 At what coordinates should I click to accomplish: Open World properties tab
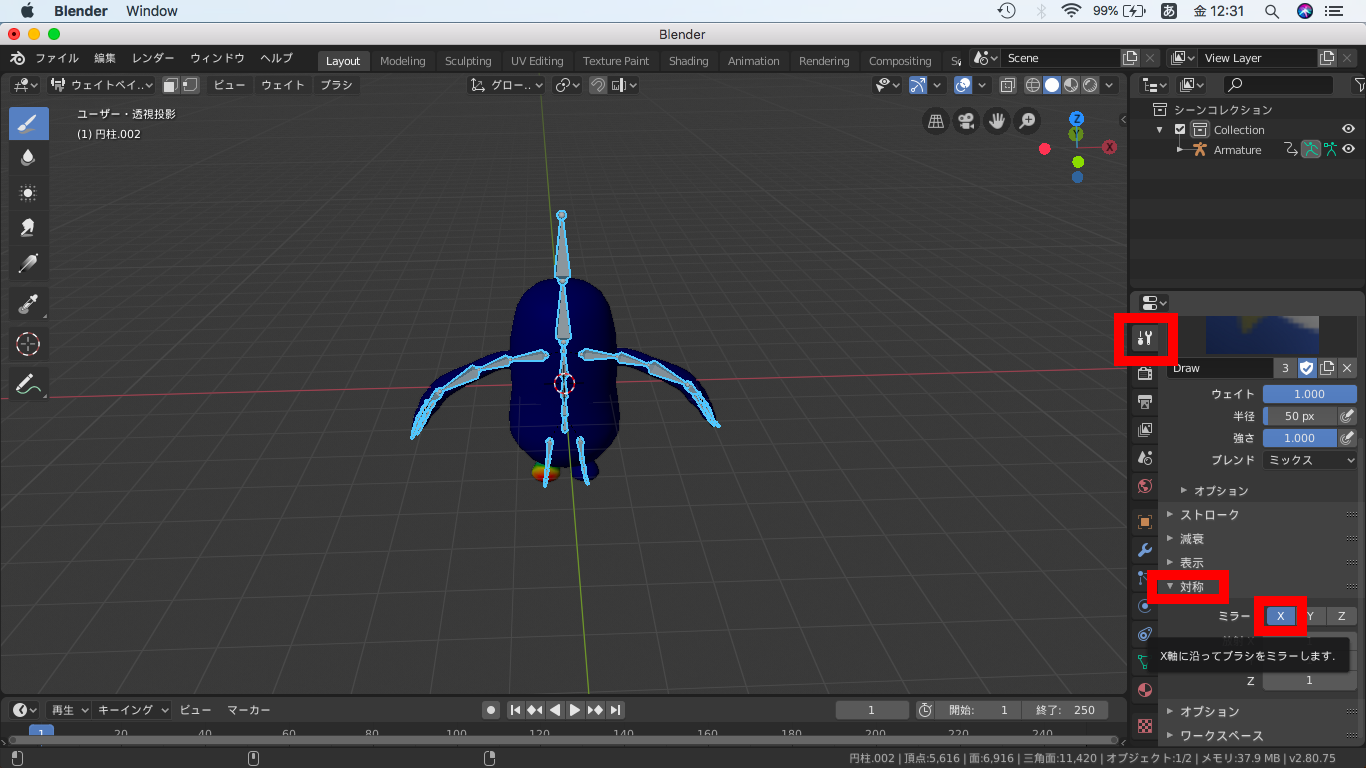coord(1145,486)
